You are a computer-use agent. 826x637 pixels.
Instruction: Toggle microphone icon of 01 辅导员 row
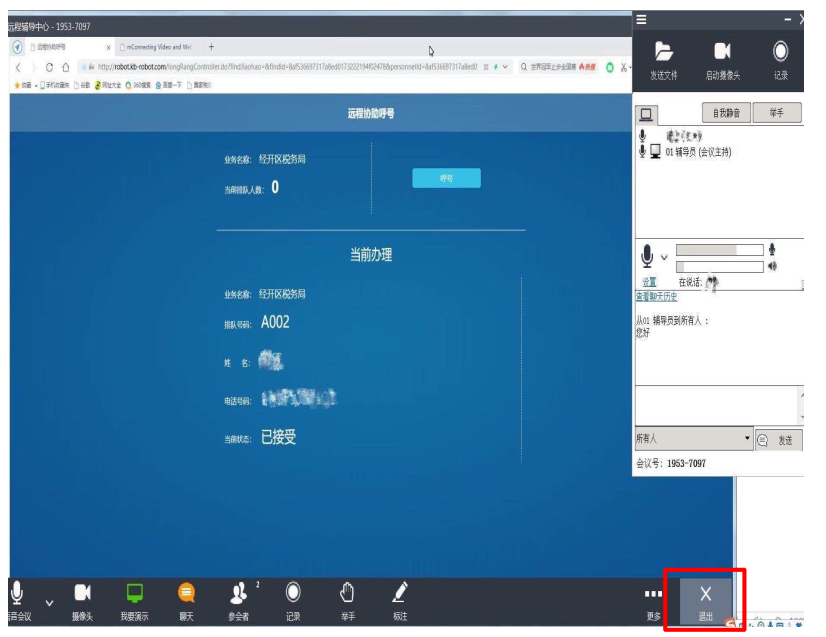[x=642, y=151]
